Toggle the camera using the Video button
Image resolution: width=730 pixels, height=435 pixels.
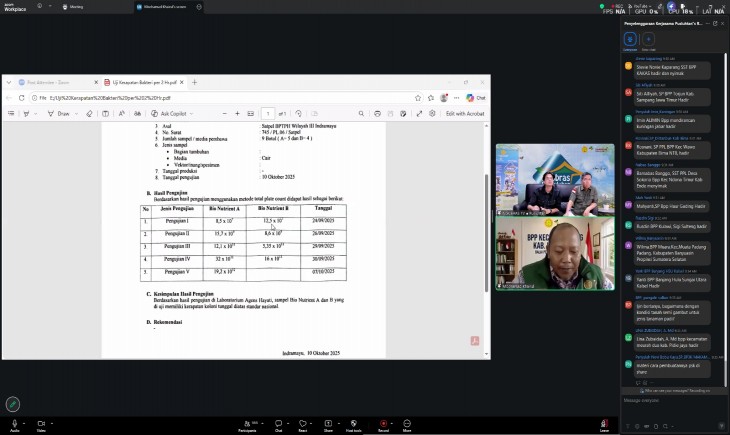click(x=41, y=421)
